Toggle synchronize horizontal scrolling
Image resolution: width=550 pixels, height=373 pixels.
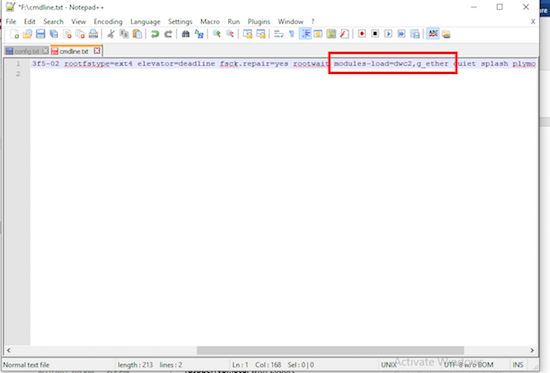pyautogui.click(x=261, y=34)
